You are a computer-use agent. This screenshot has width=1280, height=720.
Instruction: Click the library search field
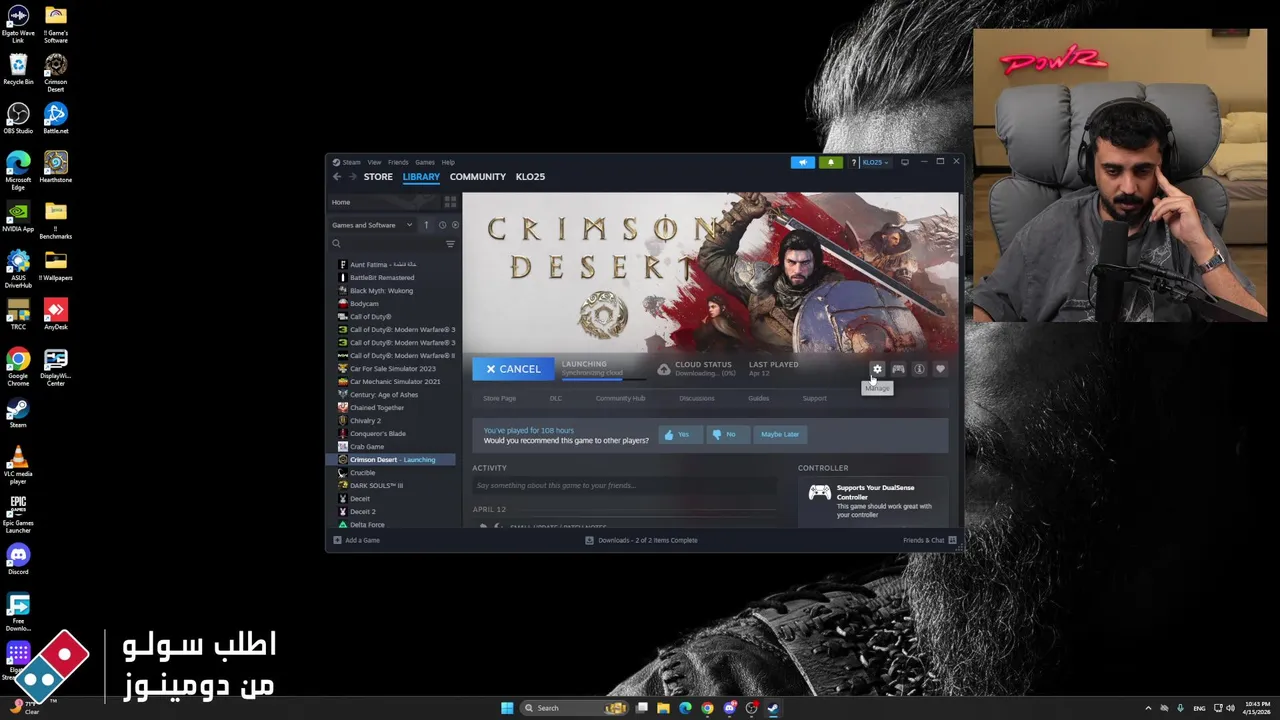pyautogui.click(x=387, y=244)
